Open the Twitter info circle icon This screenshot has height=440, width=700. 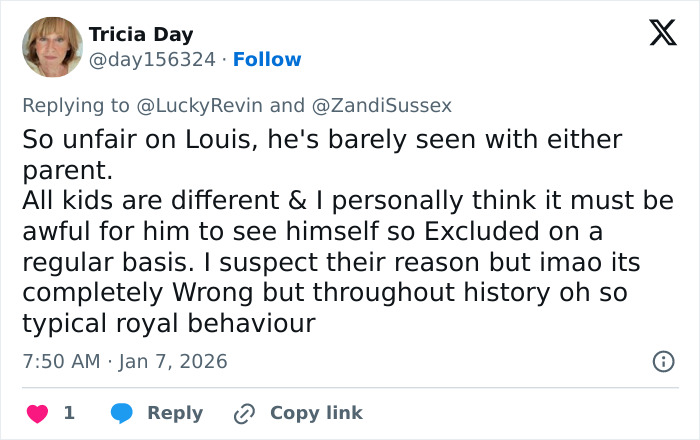click(662, 361)
